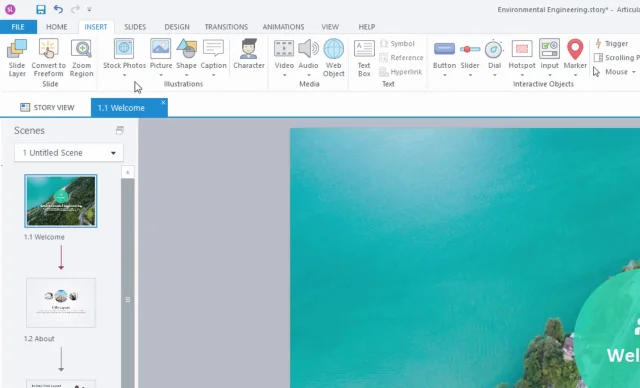640x388 pixels.
Task: Click the 1.1 Welcome slide label
Action: point(44,237)
